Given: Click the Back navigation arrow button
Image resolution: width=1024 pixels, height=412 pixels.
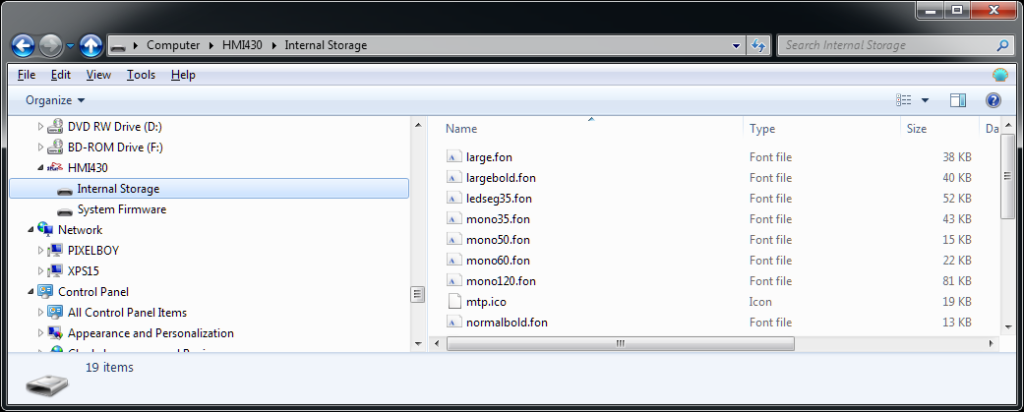Looking at the screenshot, I should pos(23,45).
